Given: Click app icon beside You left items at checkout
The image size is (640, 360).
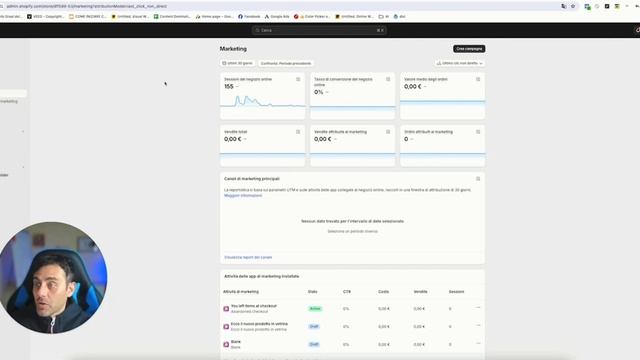Looking at the screenshot, I should [226, 309].
